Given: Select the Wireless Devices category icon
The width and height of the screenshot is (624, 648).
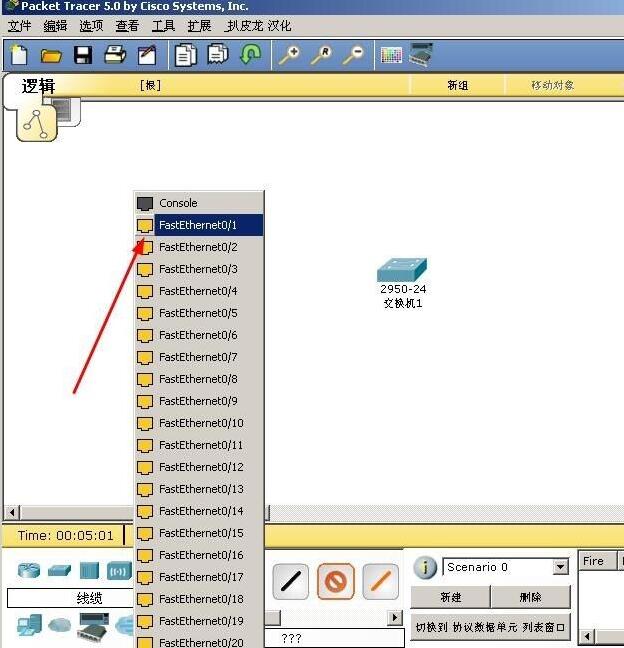Looking at the screenshot, I should (119, 571).
